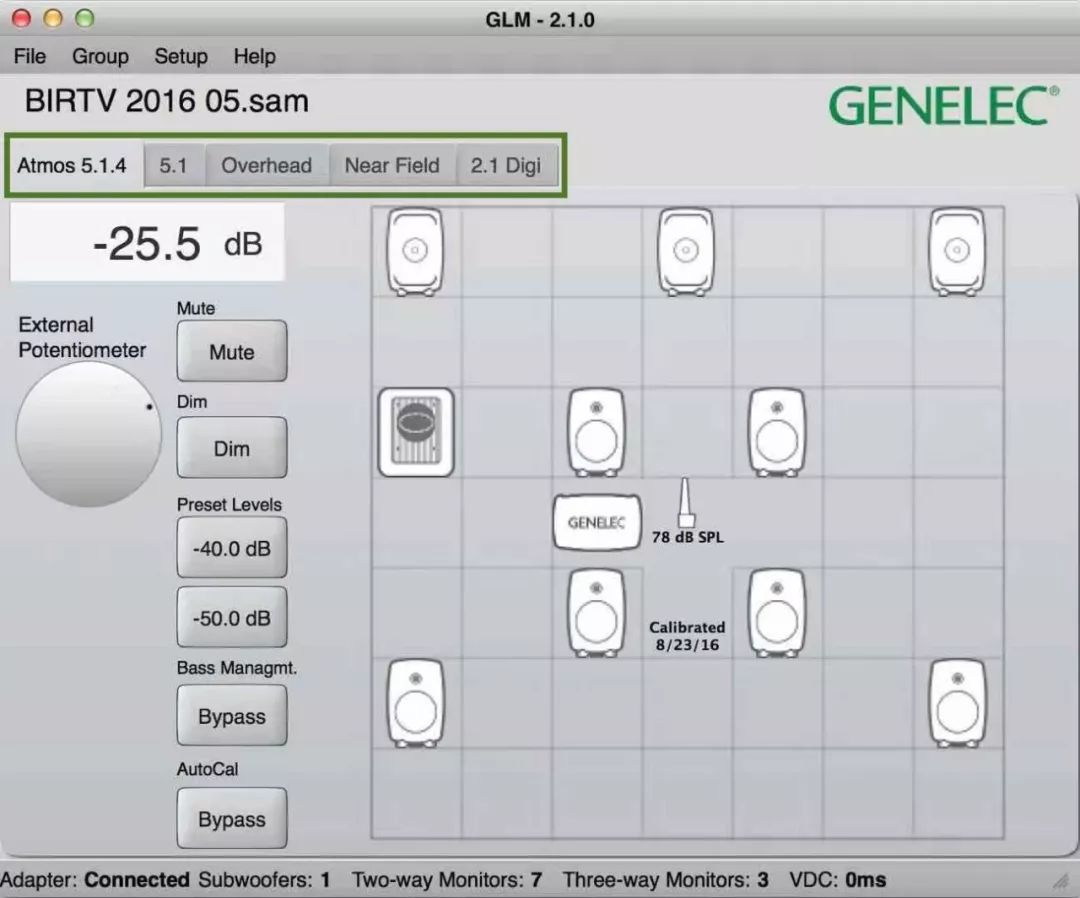Select the two-way monitor directly above the GENELEC adapter
Image resolution: width=1080 pixels, height=898 pixels.
(x=596, y=432)
